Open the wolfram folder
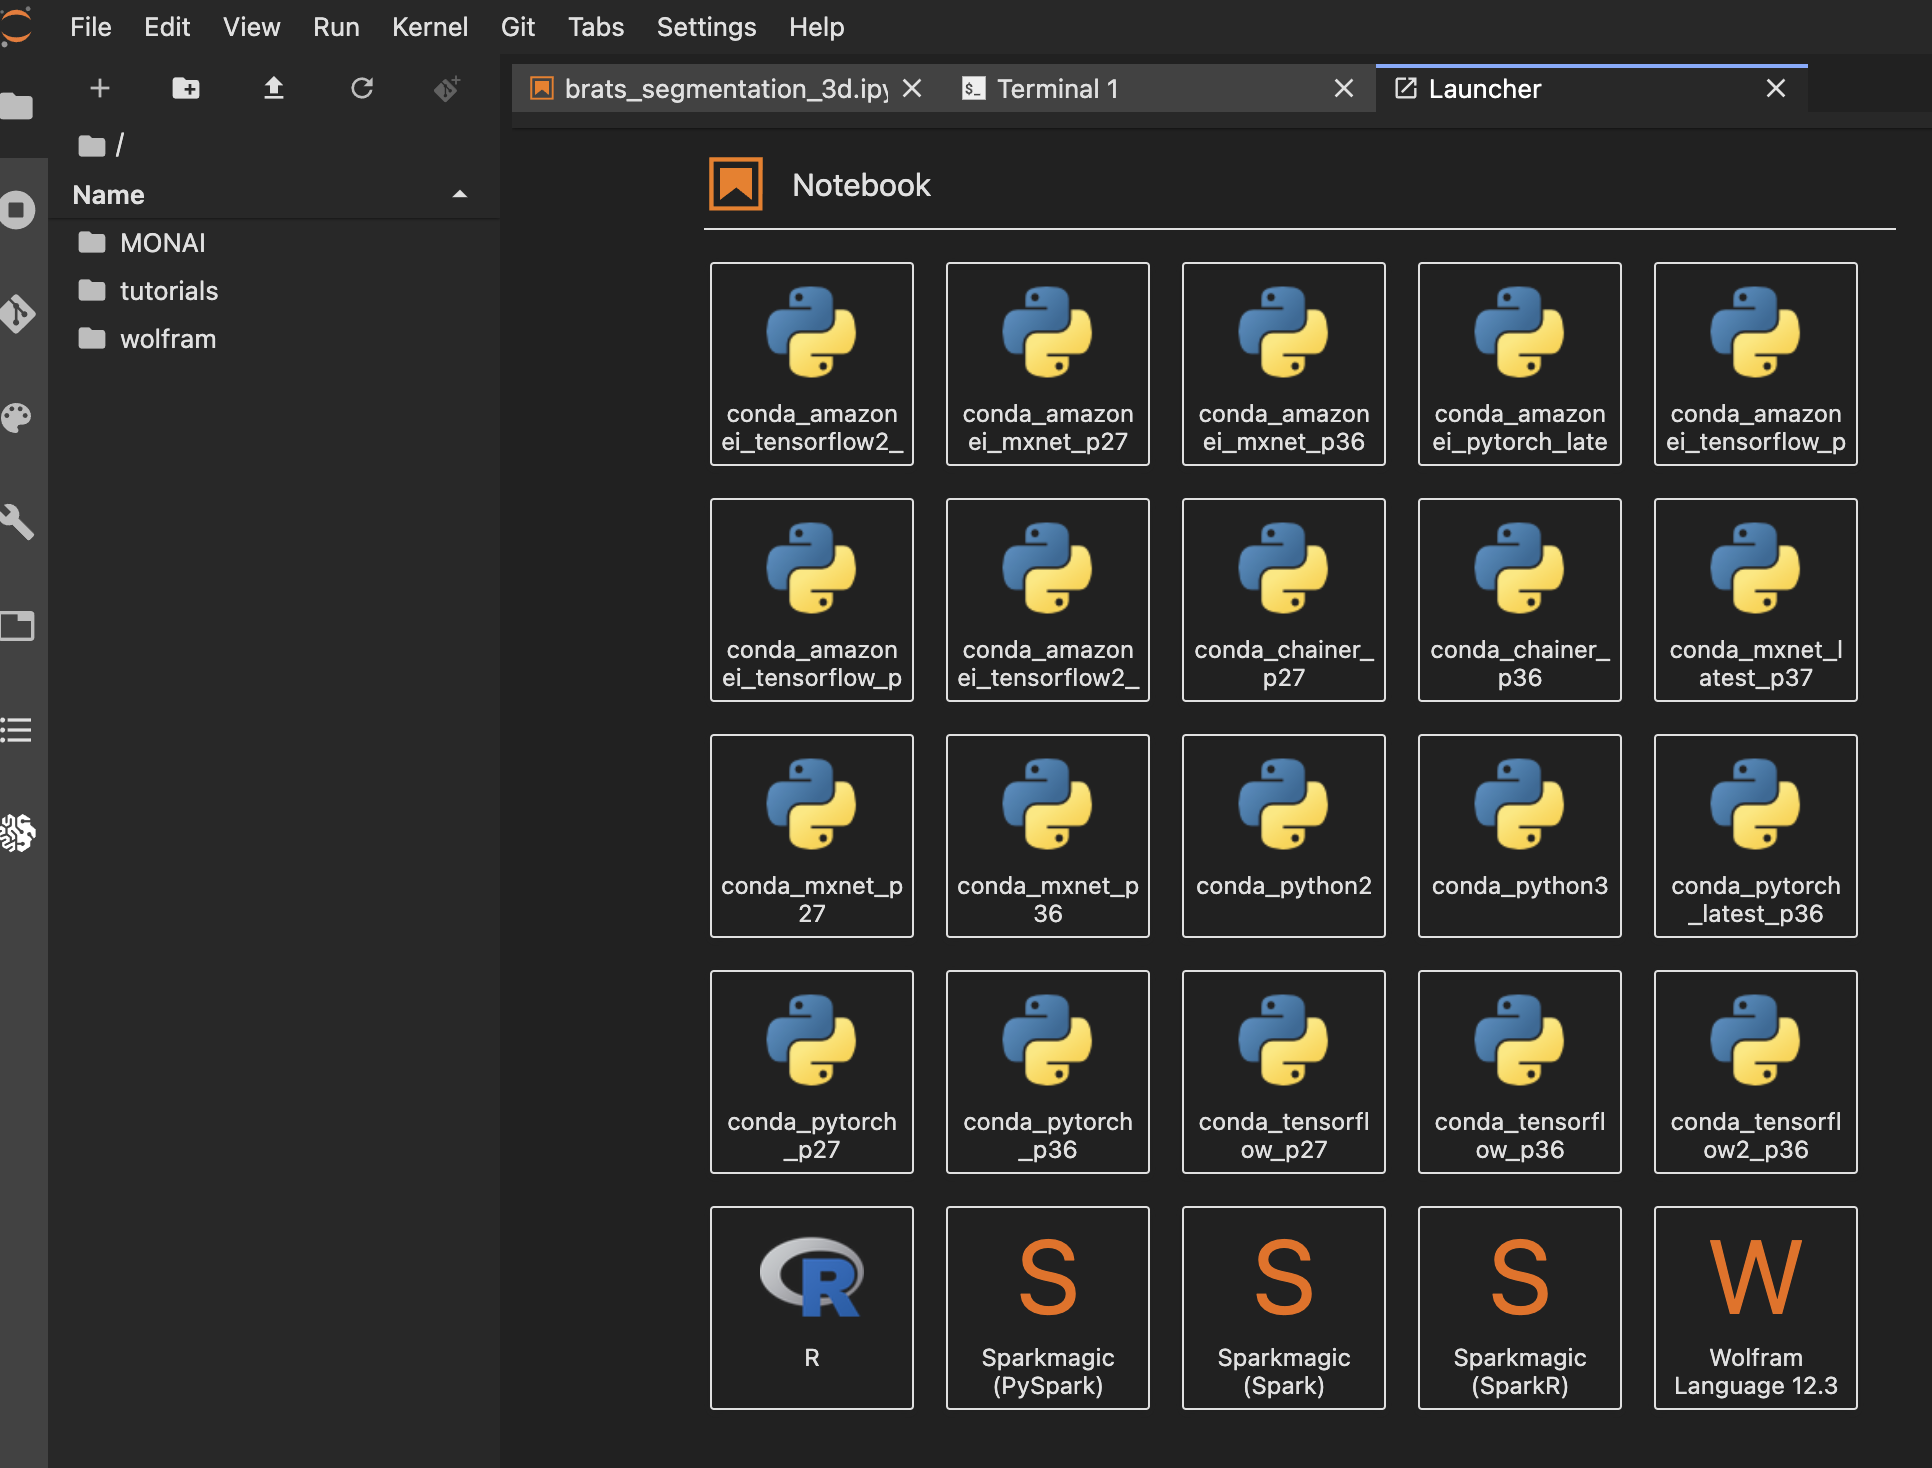Screen dimensions: 1932x1468 coord(274,339)
